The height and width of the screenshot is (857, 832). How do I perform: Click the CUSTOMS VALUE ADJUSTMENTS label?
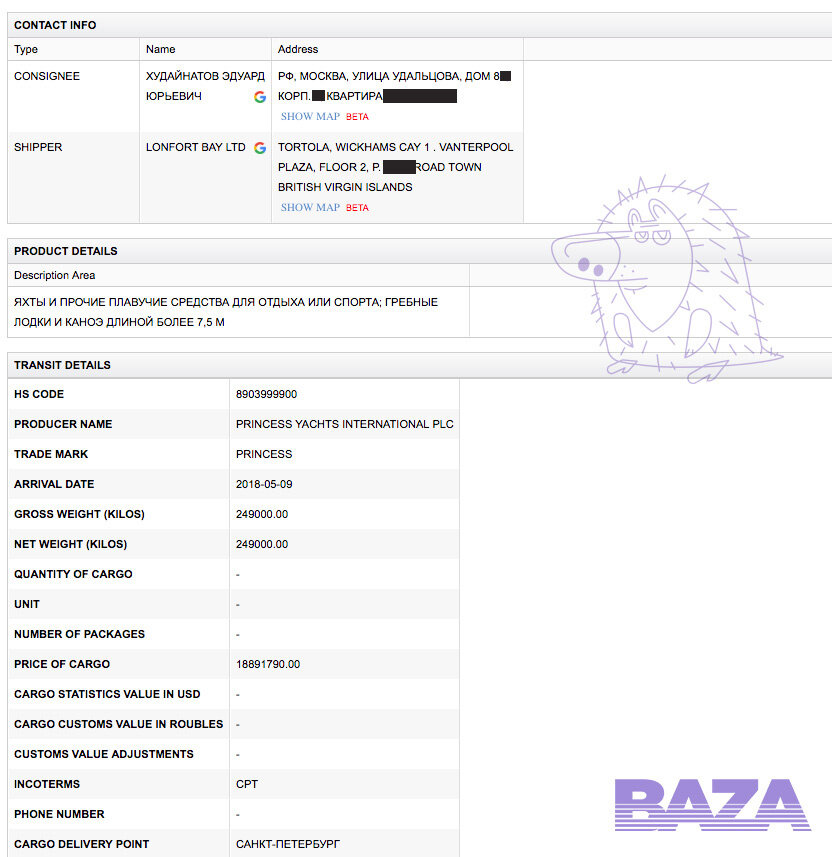[104, 754]
